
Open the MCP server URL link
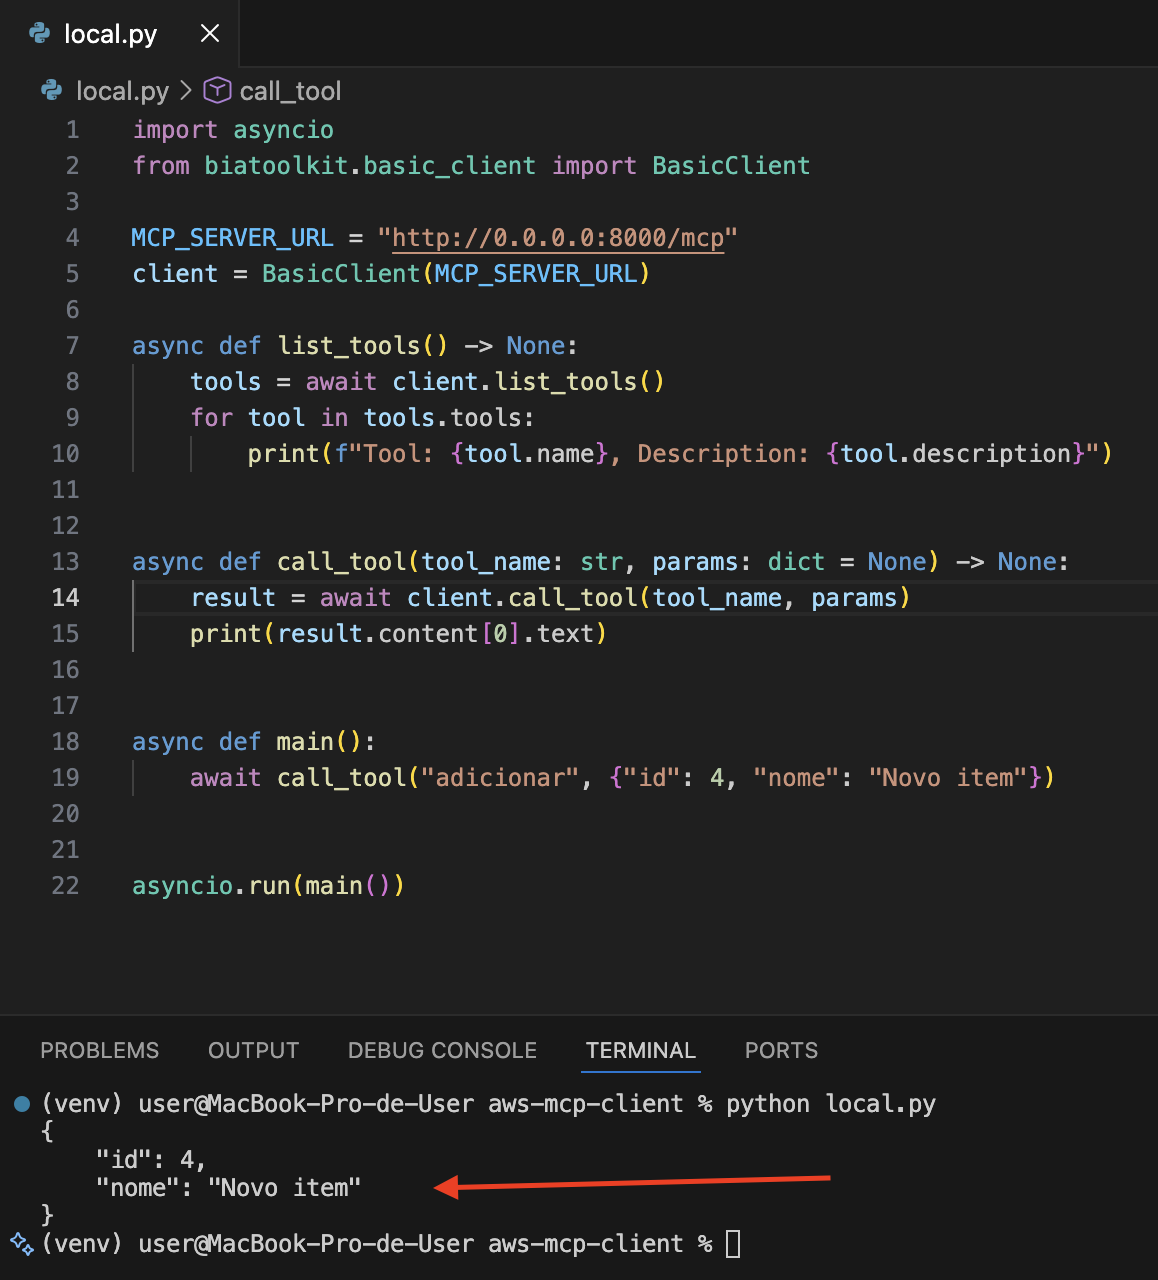(x=558, y=238)
